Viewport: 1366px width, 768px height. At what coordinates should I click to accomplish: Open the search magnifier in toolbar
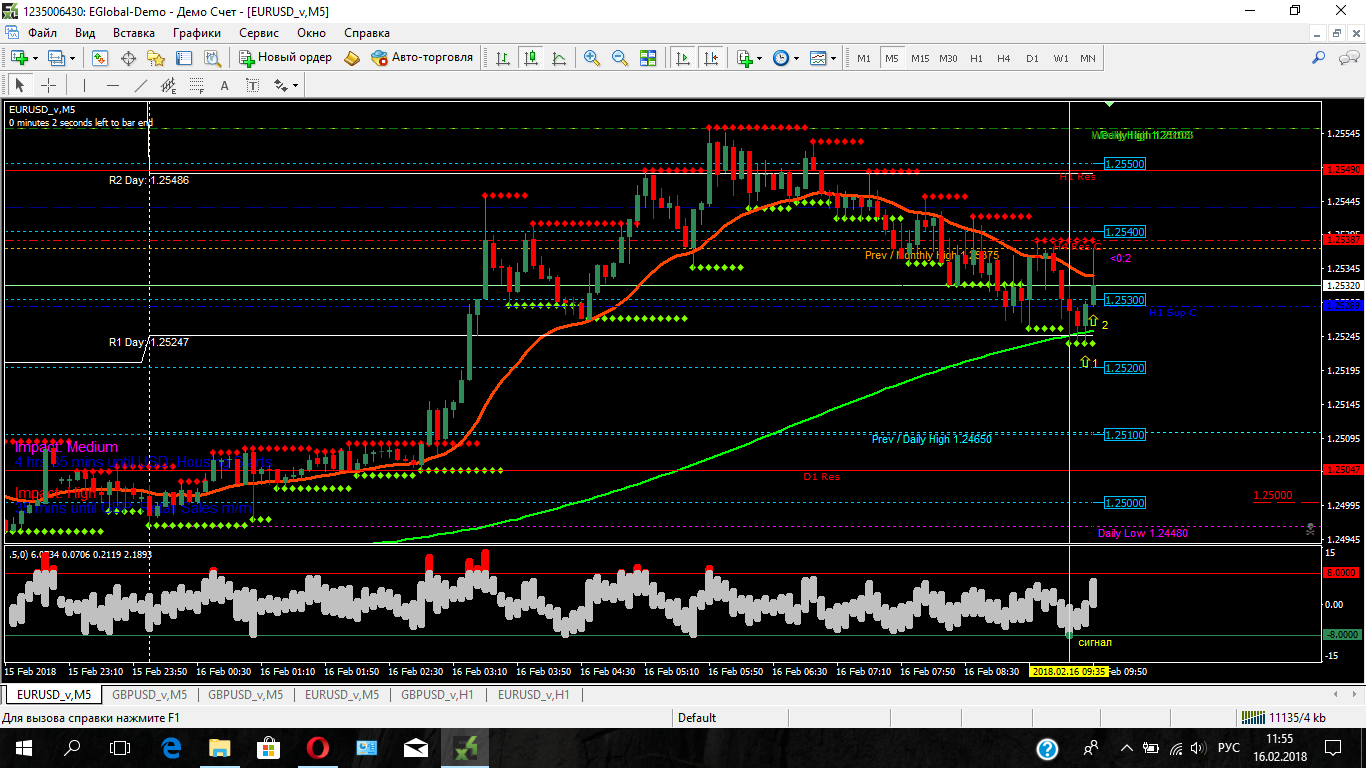(1319, 58)
